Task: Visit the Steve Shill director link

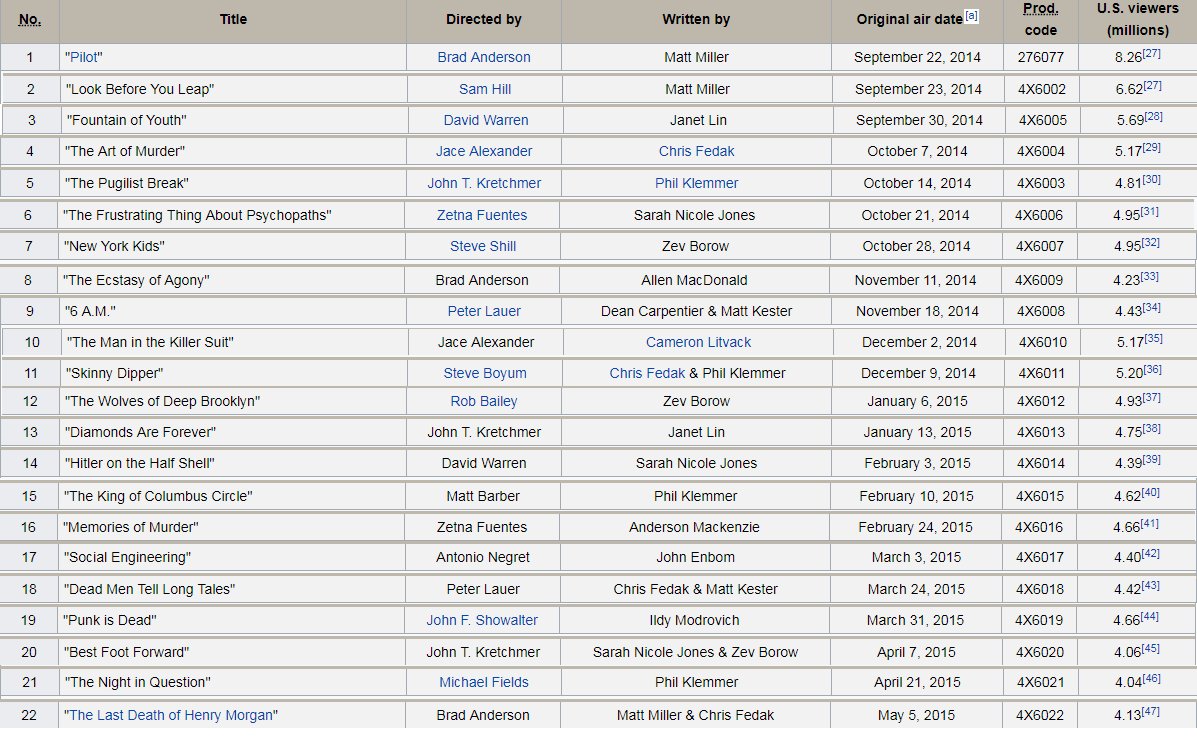Action: coord(482,247)
